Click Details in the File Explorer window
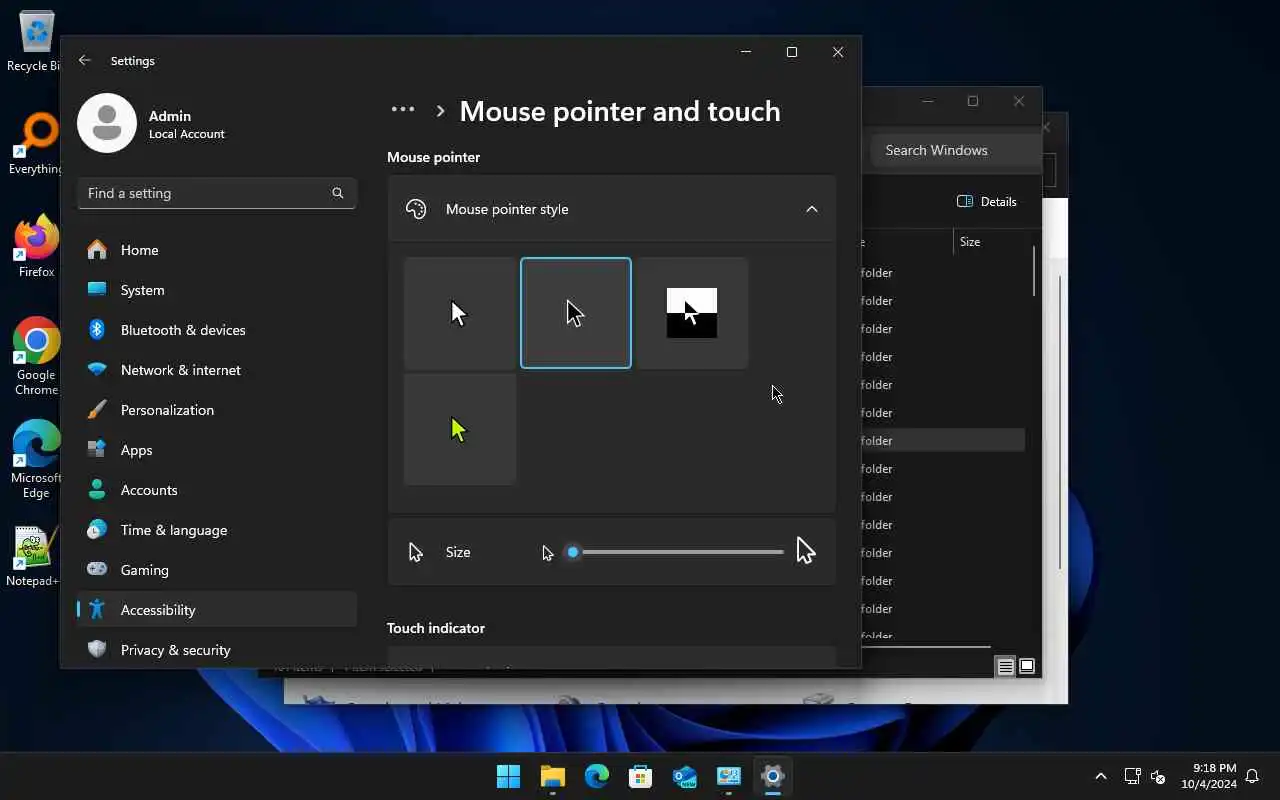The width and height of the screenshot is (1280, 800). point(987,201)
